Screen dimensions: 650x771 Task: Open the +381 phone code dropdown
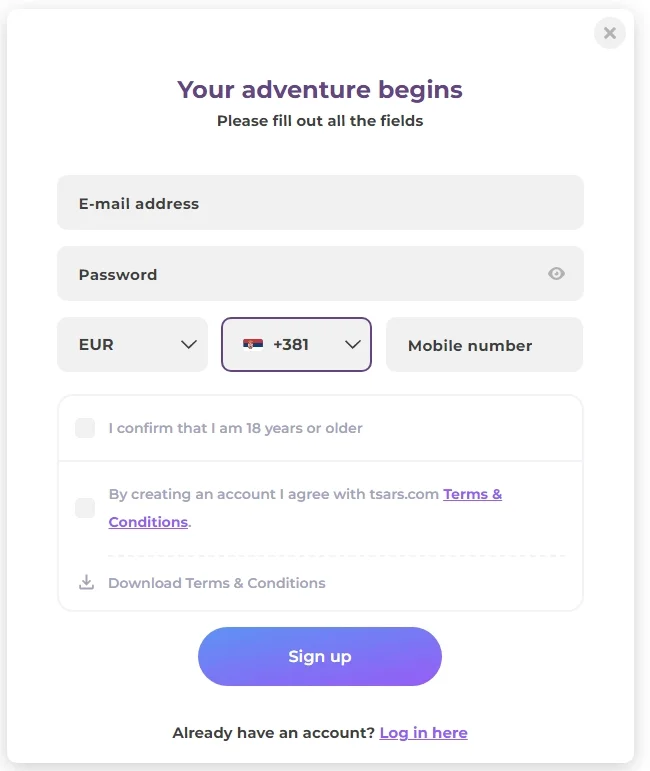[x=296, y=345]
